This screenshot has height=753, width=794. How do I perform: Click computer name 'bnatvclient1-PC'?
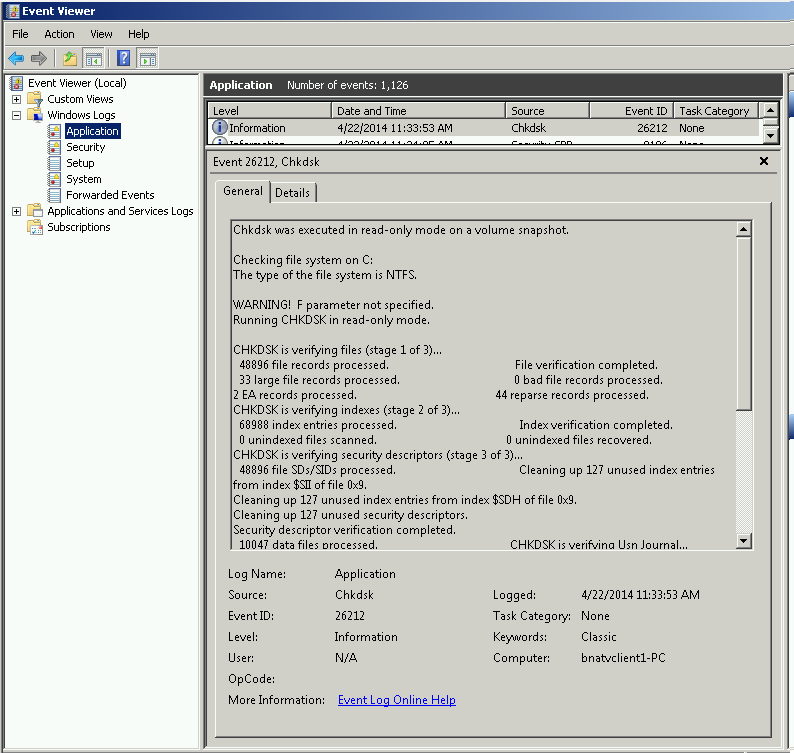point(623,658)
